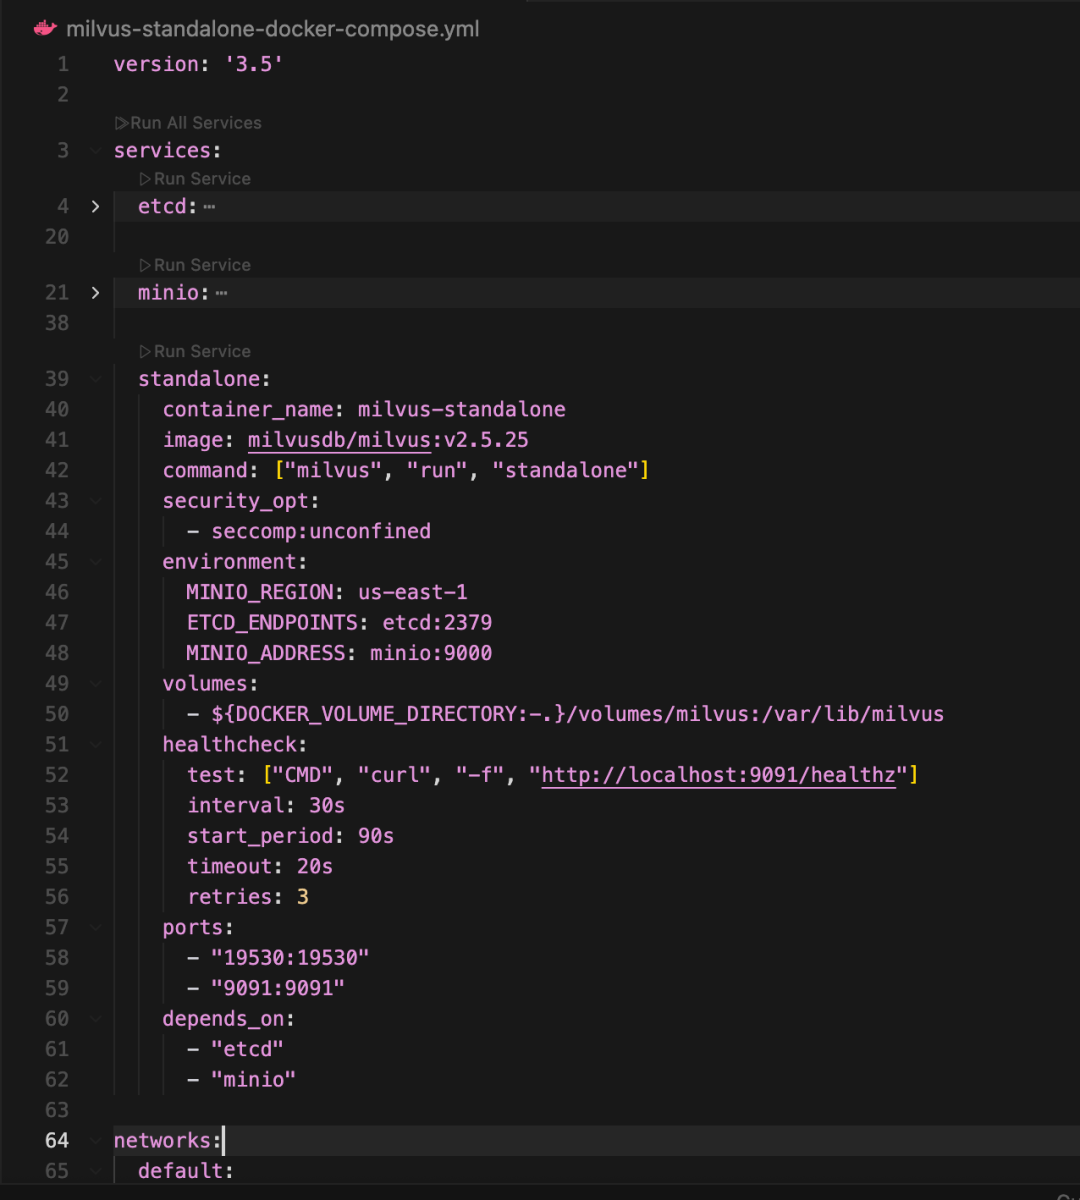Image resolution: width=1080 pixels, height=1200 pixels.
Task: Click the container_name key
Action: click(x=248, y=409)
